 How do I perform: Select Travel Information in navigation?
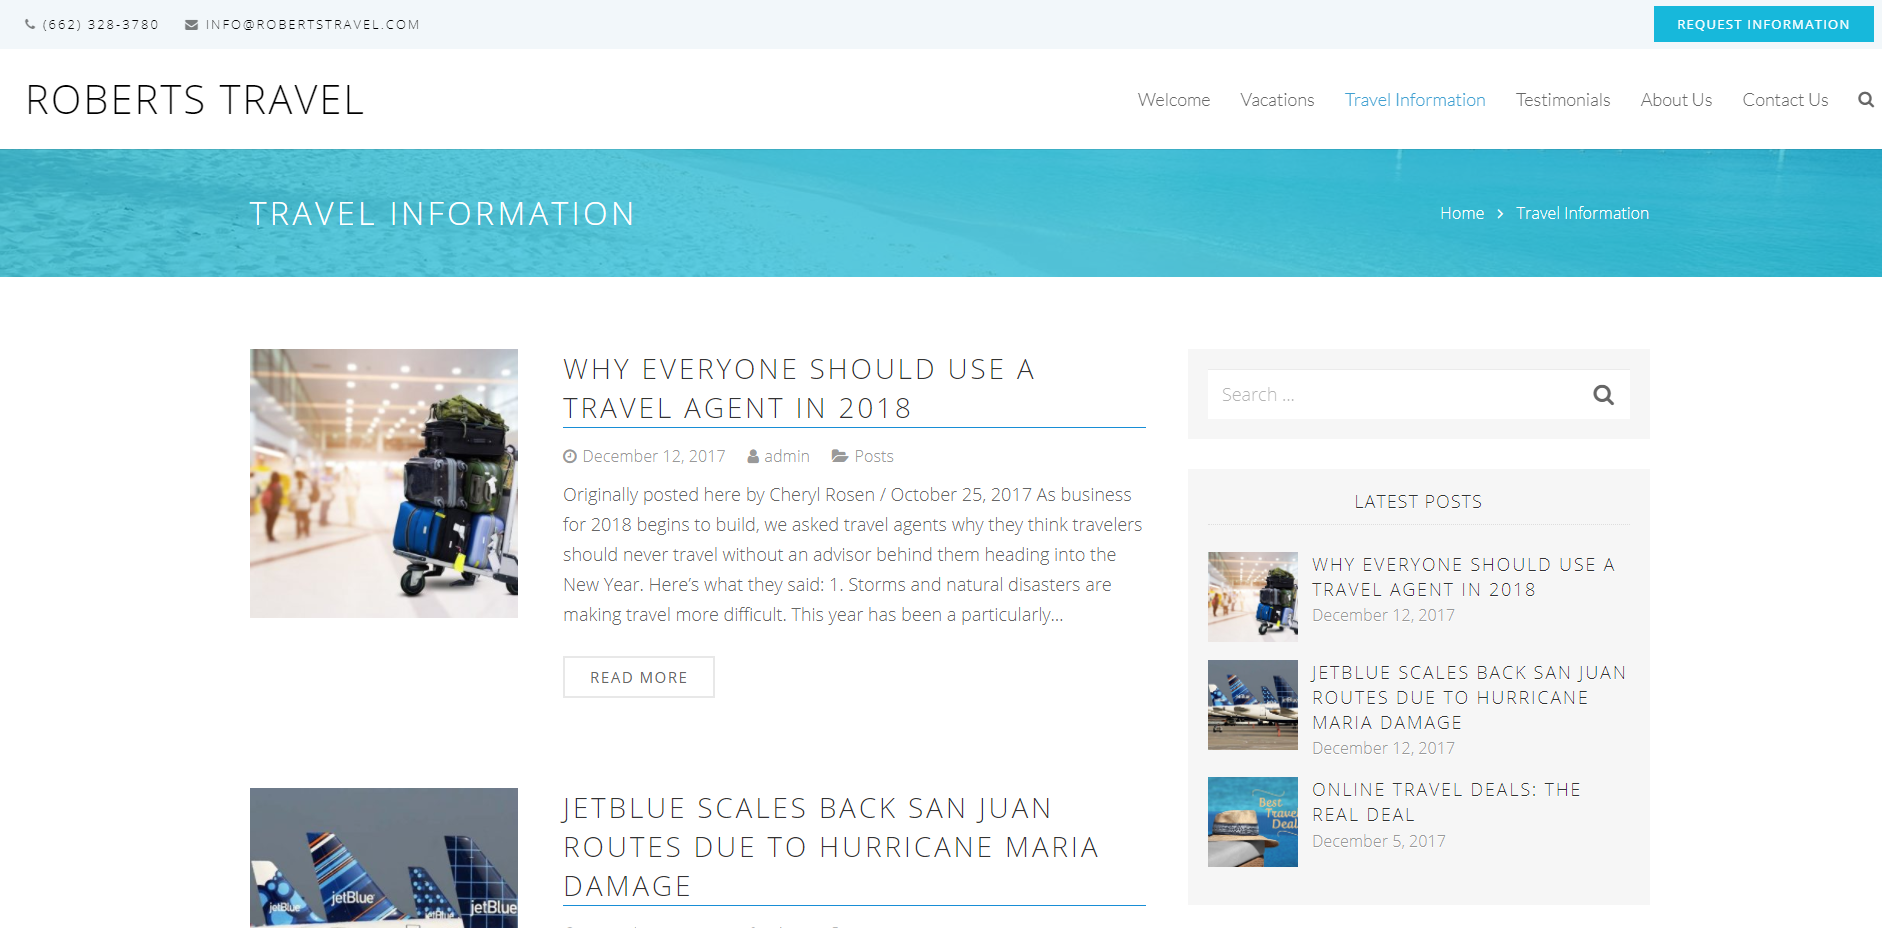pyautogui.click(x=1415, y=100)
